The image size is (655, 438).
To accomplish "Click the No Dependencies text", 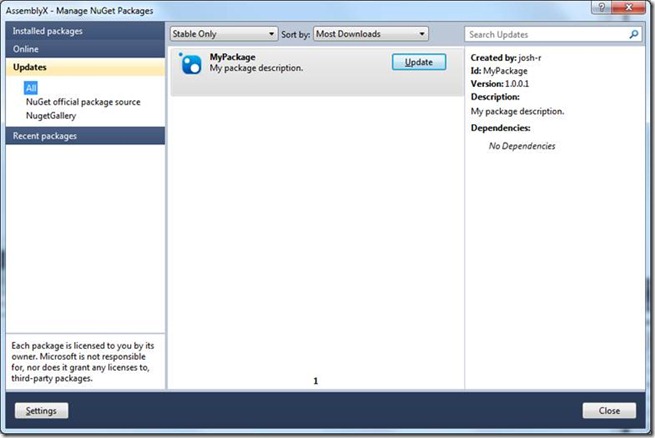I will point(522,146).
